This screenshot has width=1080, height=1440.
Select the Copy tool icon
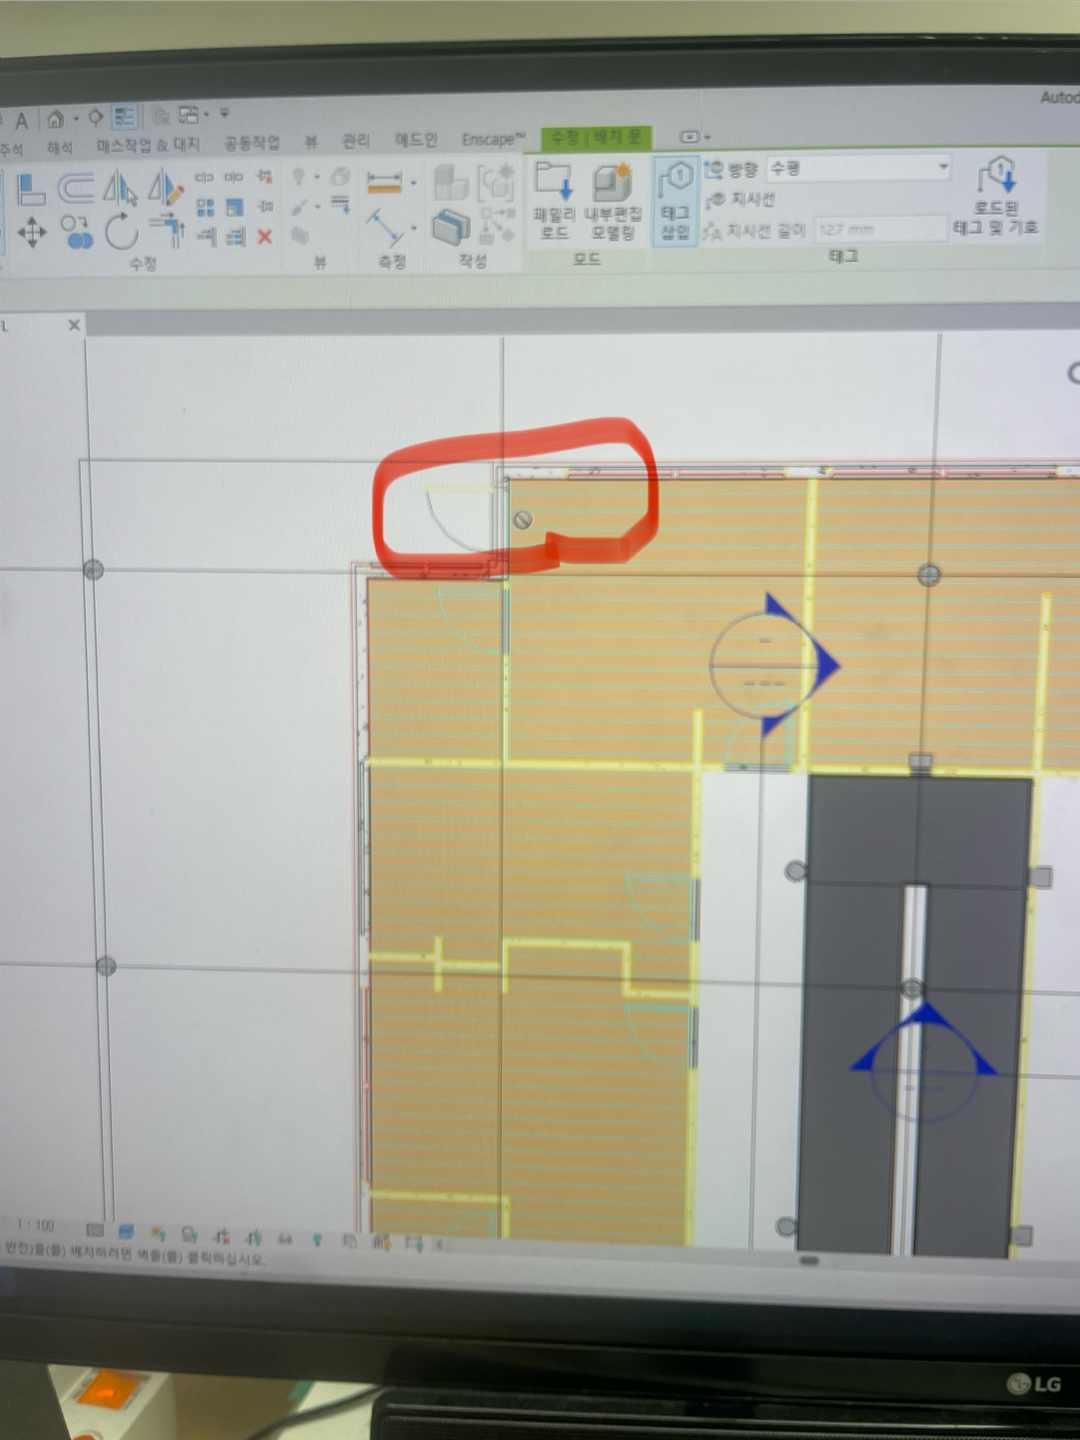point(77,233)
